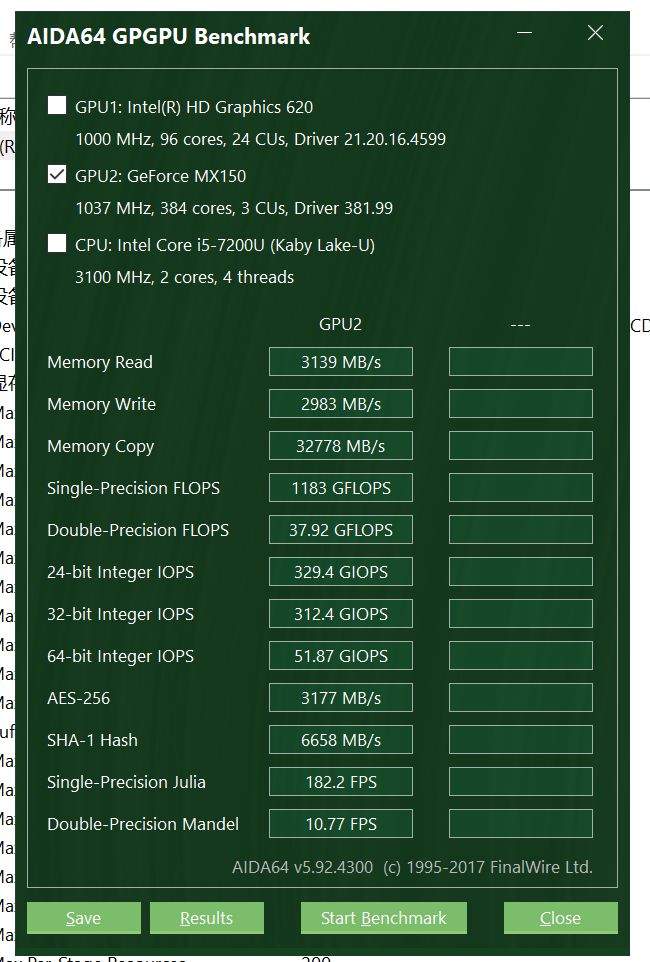Viewport: 650px width, 962px height.
Task: Click the 32-bit Integer IOPS value 312.4 GIOPS
Action: tap(341, 614)
